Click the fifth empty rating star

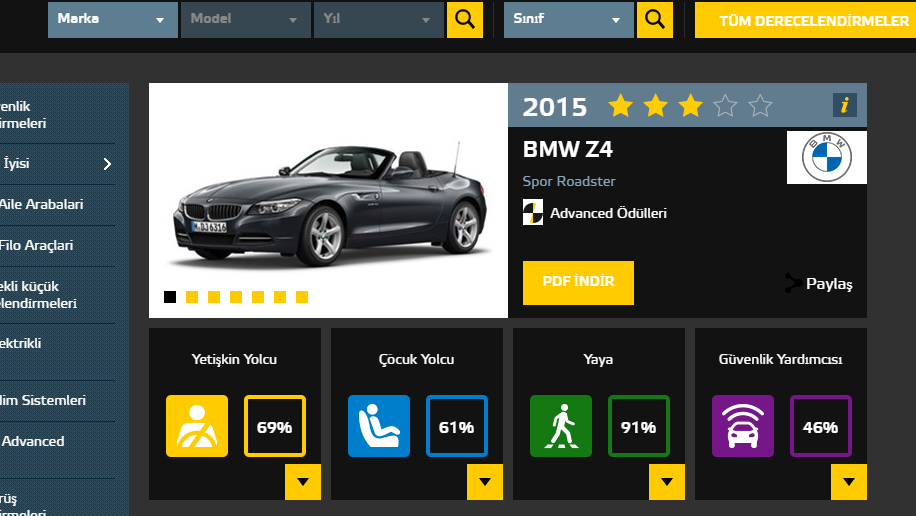pos(761,106)
